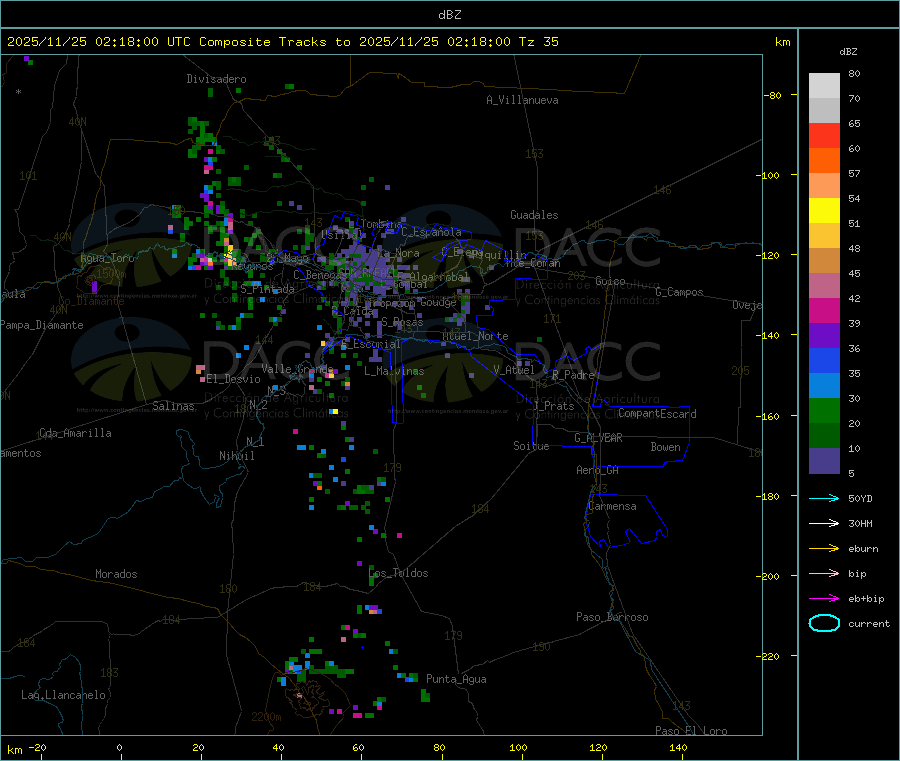Click the dBZ title at the top

449,15
